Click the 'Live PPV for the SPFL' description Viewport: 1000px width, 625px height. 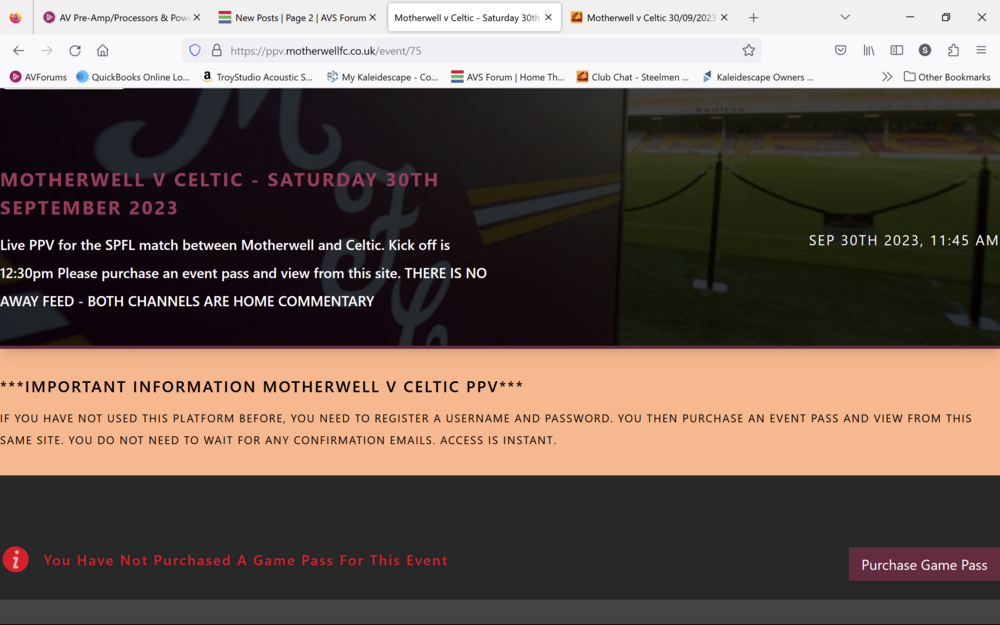[x=244, y=273]
